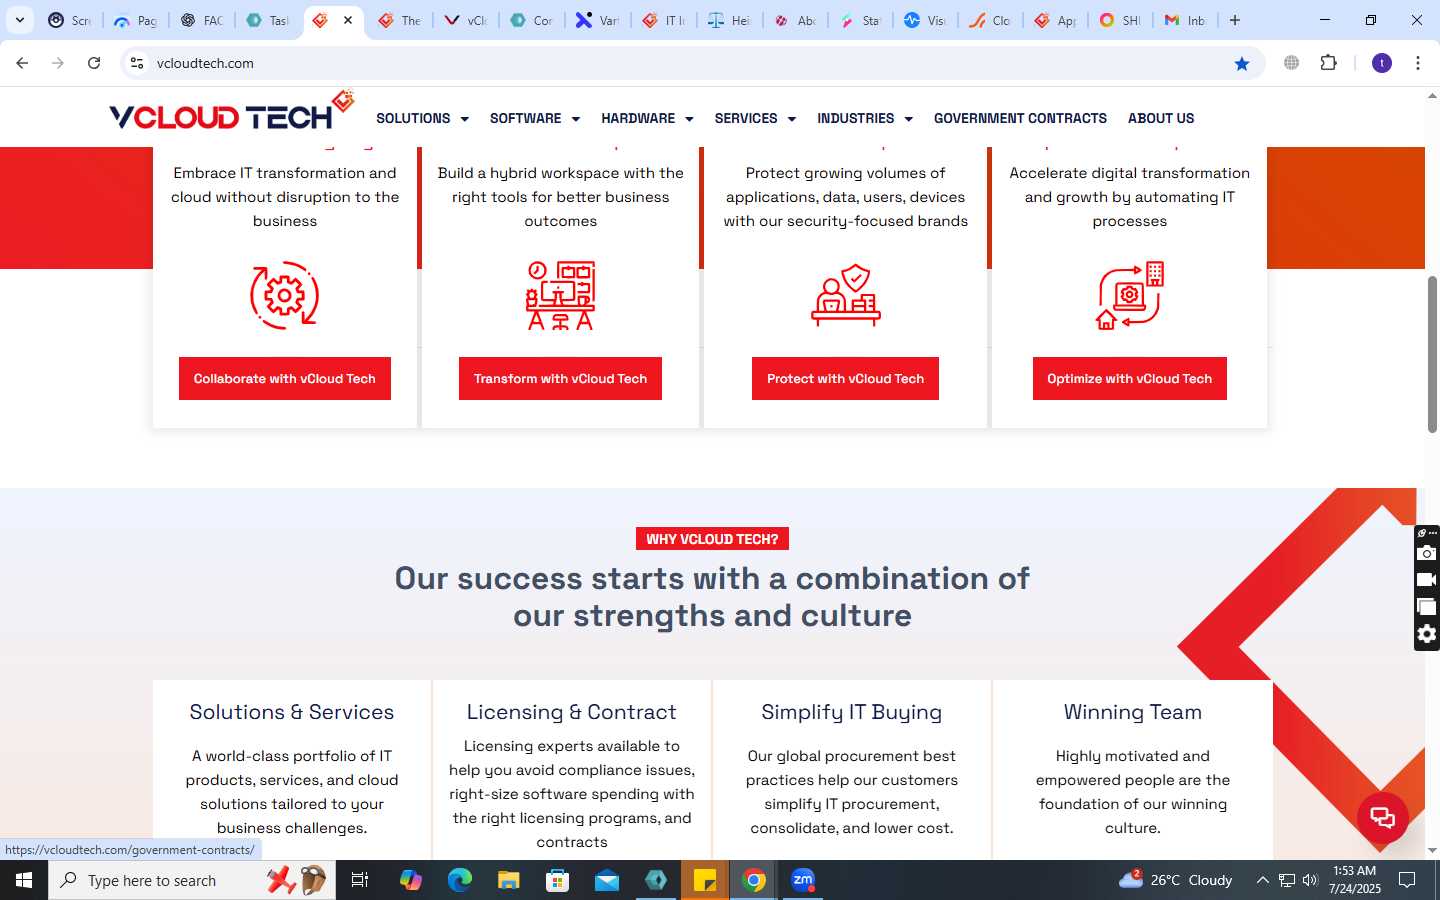The image size is (1440, 900).
Task: Switch to the IT browser tab
Action: (664, 20)
